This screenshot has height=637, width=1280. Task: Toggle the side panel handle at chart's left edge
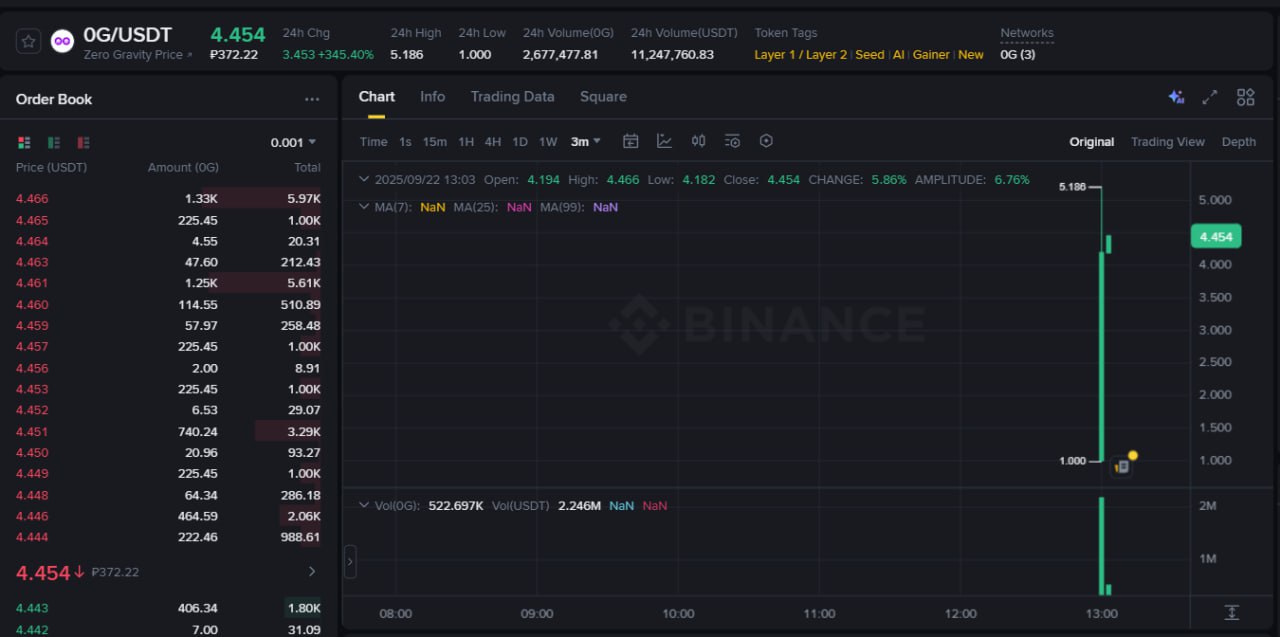coord(350,562)
